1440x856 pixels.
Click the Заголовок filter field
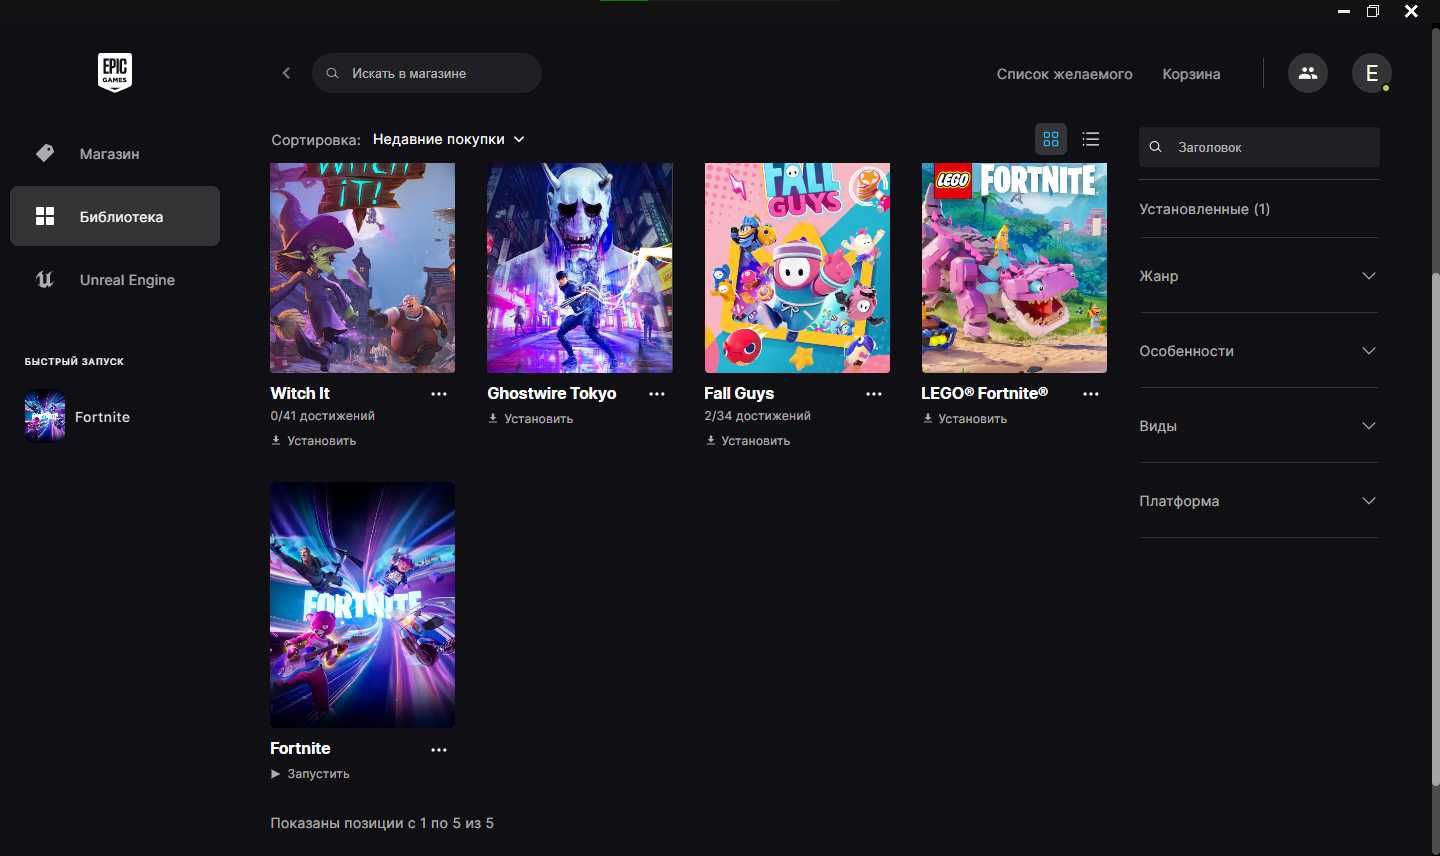(1259, 147)
